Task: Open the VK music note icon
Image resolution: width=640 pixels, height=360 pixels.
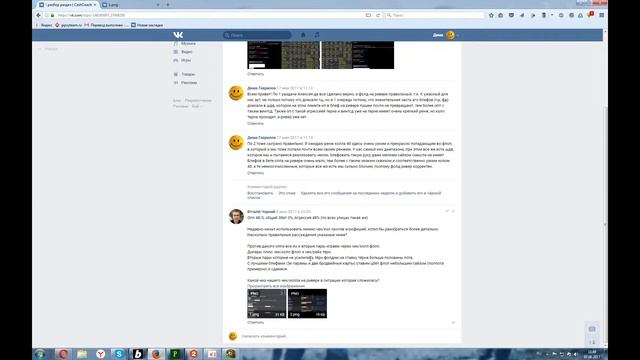Action: click(317, 35)
